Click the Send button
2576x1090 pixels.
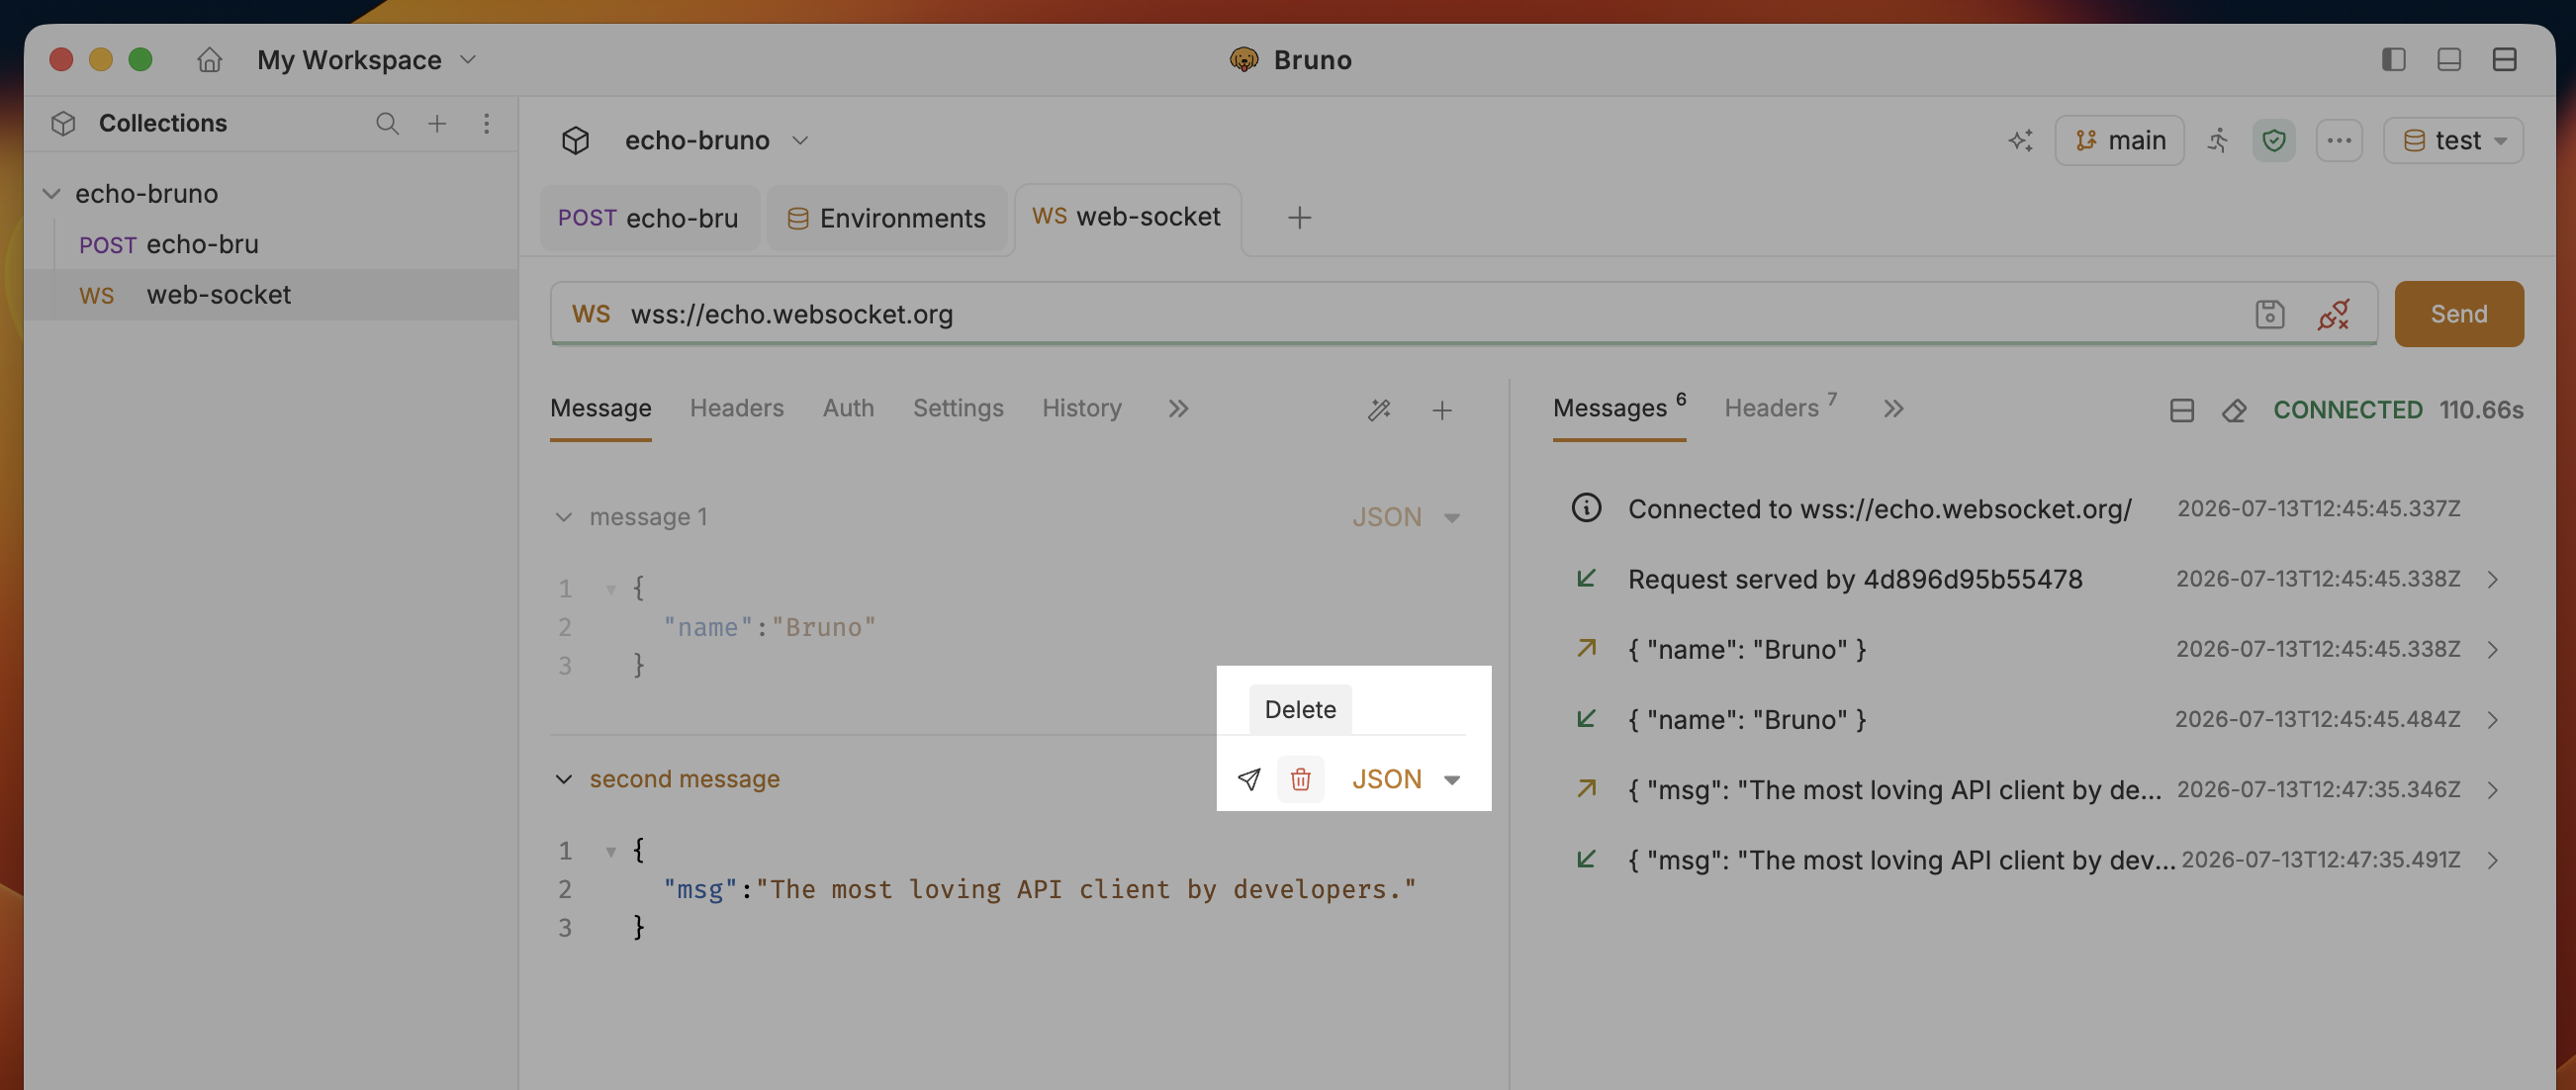click(2459, 314)
